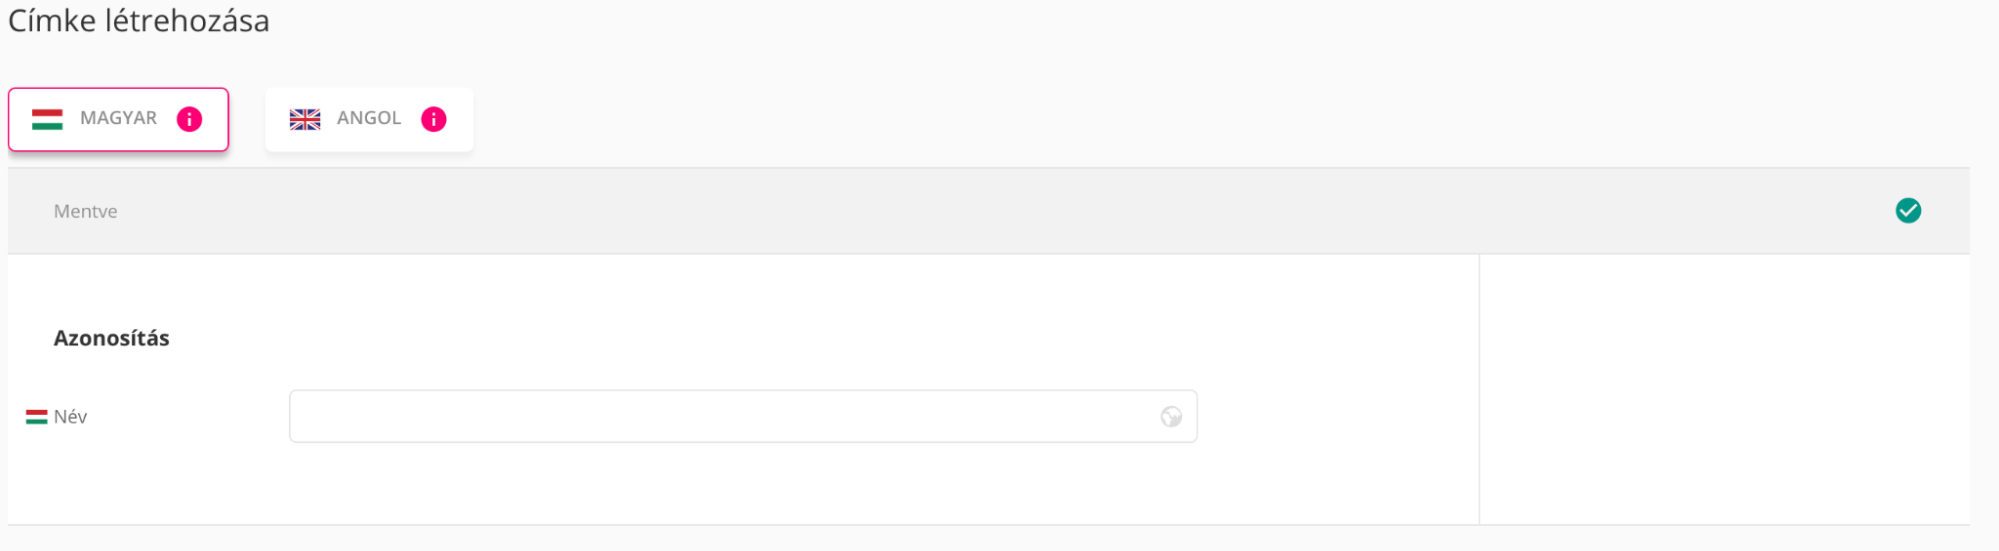1999x551 pixels.
Task: Click the middle of the gray status bar
Action: tap(988, 211)
